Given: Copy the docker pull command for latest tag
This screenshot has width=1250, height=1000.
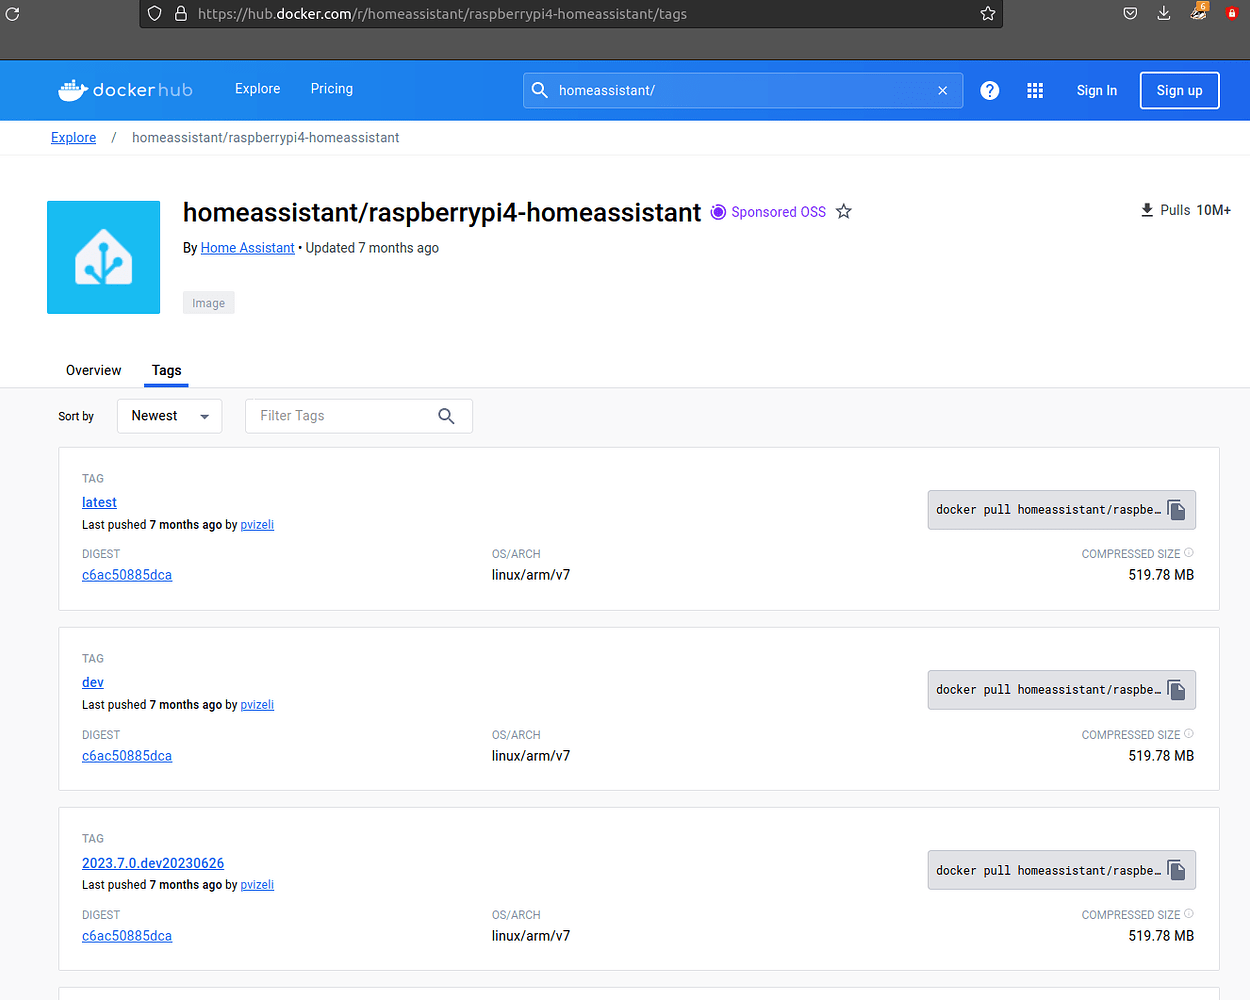Looking at the screenshot, I should pos(1176,509).
